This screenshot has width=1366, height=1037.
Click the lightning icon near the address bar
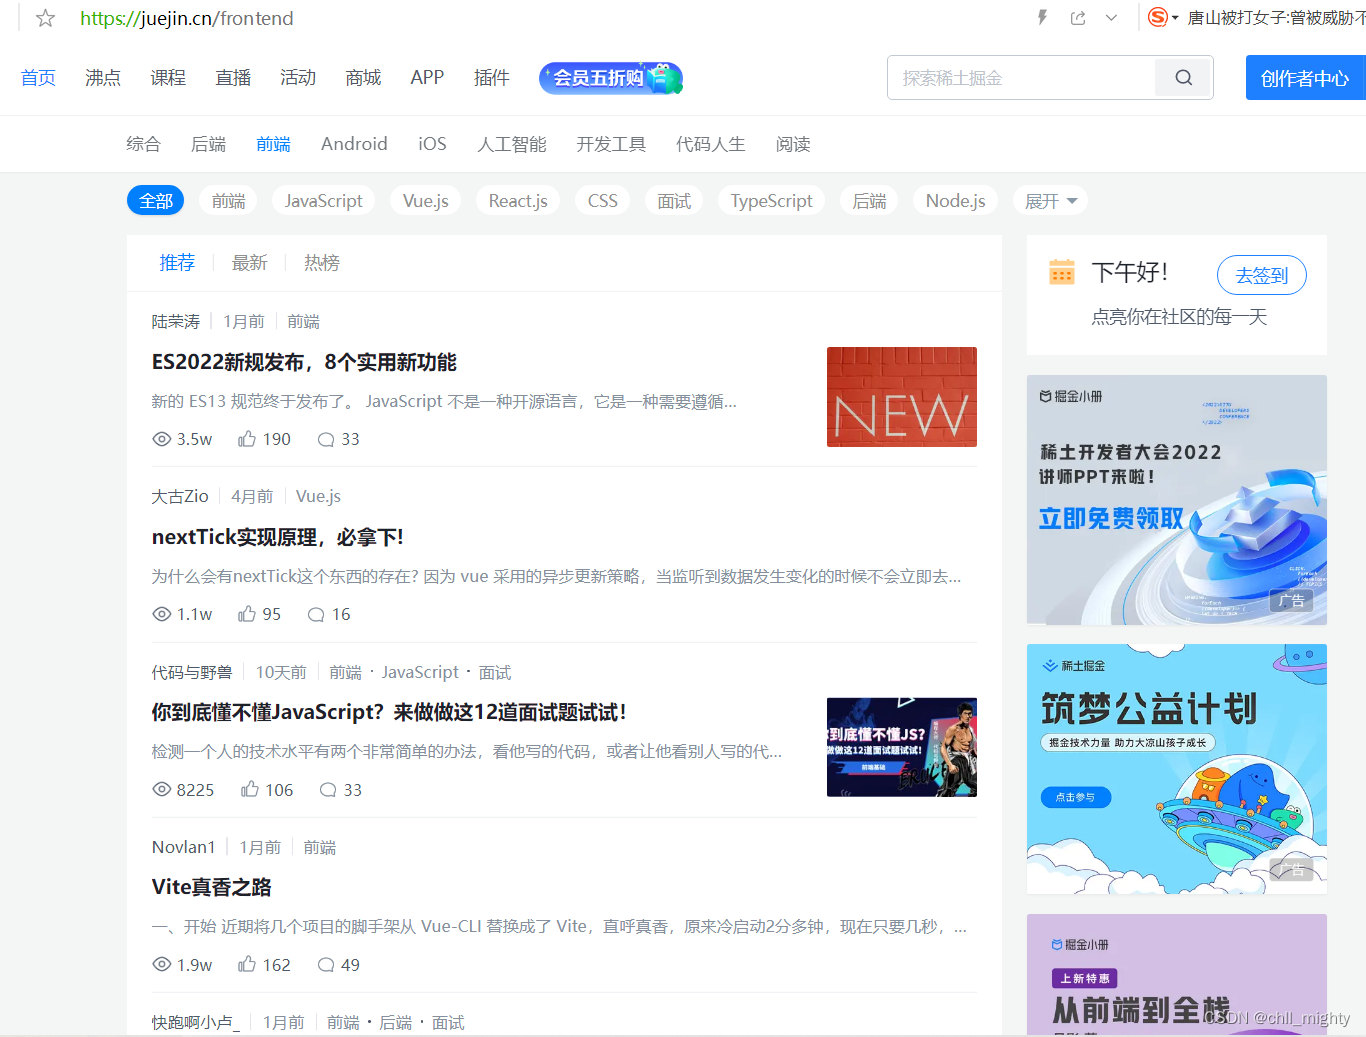click(1041, 17)
